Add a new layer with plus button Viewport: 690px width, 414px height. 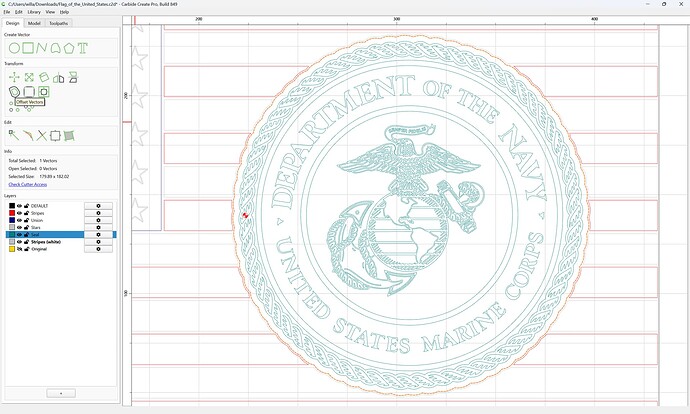click(61, 393)
